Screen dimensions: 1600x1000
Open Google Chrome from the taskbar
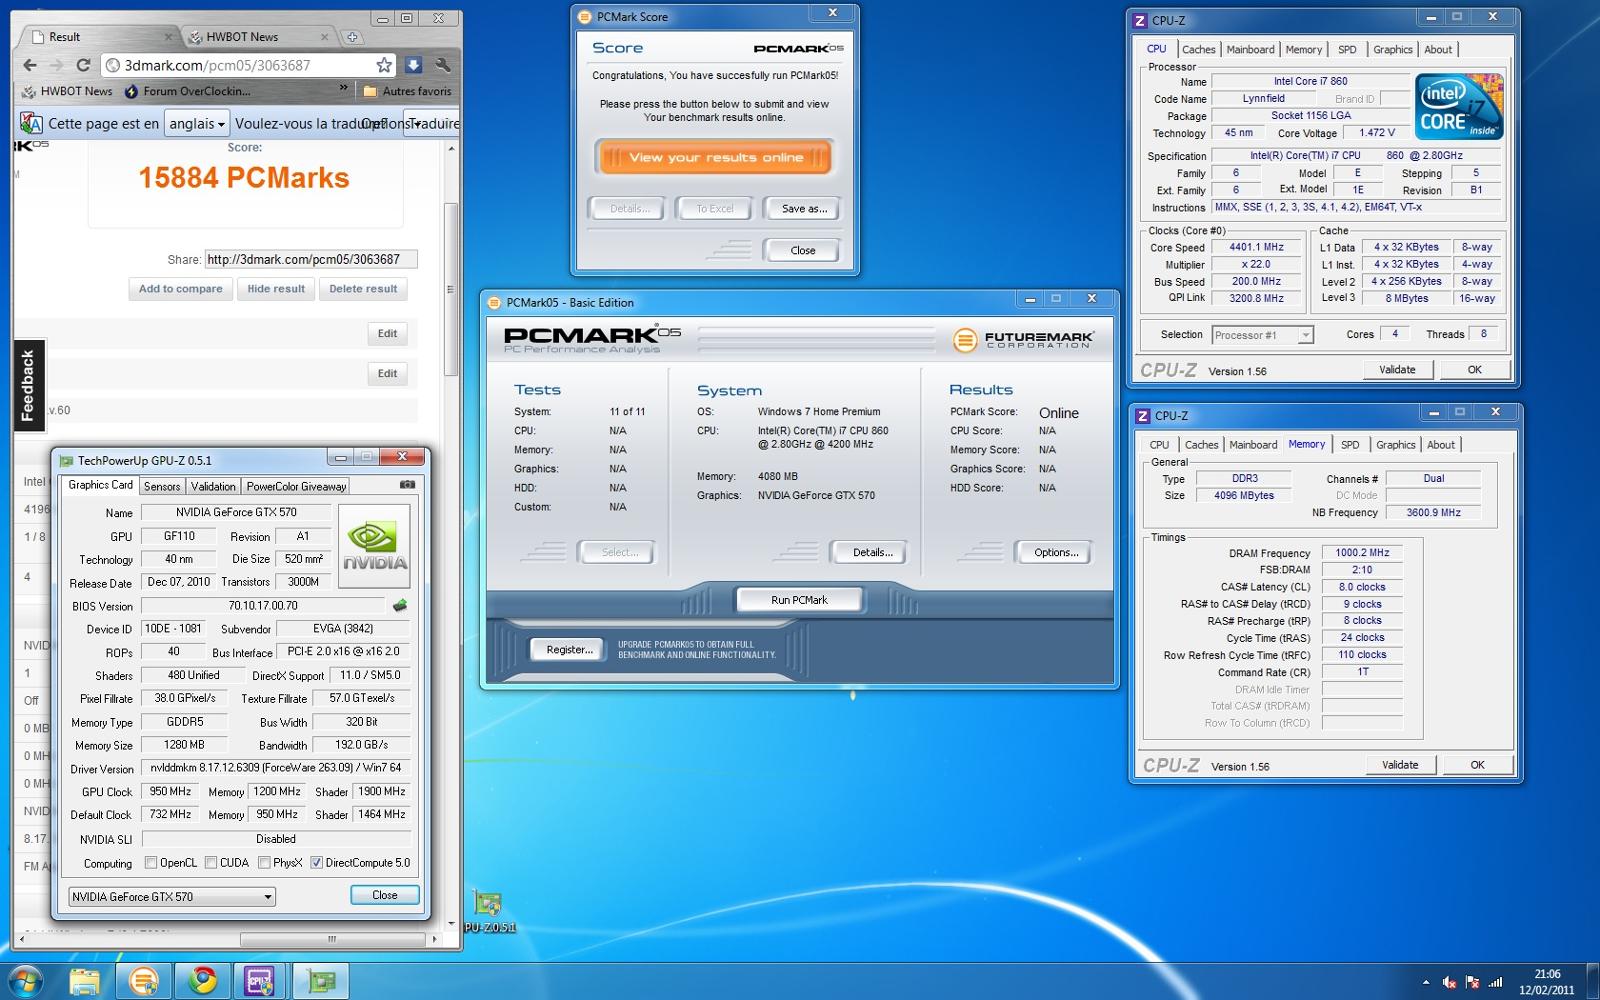point(203,981)
